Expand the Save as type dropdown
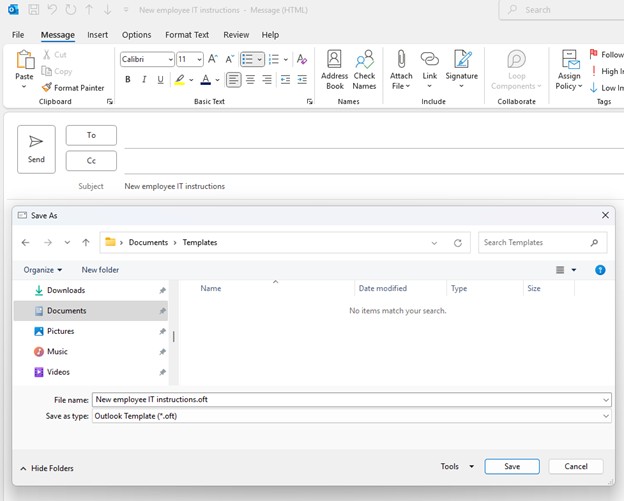This screenshot has width=624, height=501. pos(606,416)
